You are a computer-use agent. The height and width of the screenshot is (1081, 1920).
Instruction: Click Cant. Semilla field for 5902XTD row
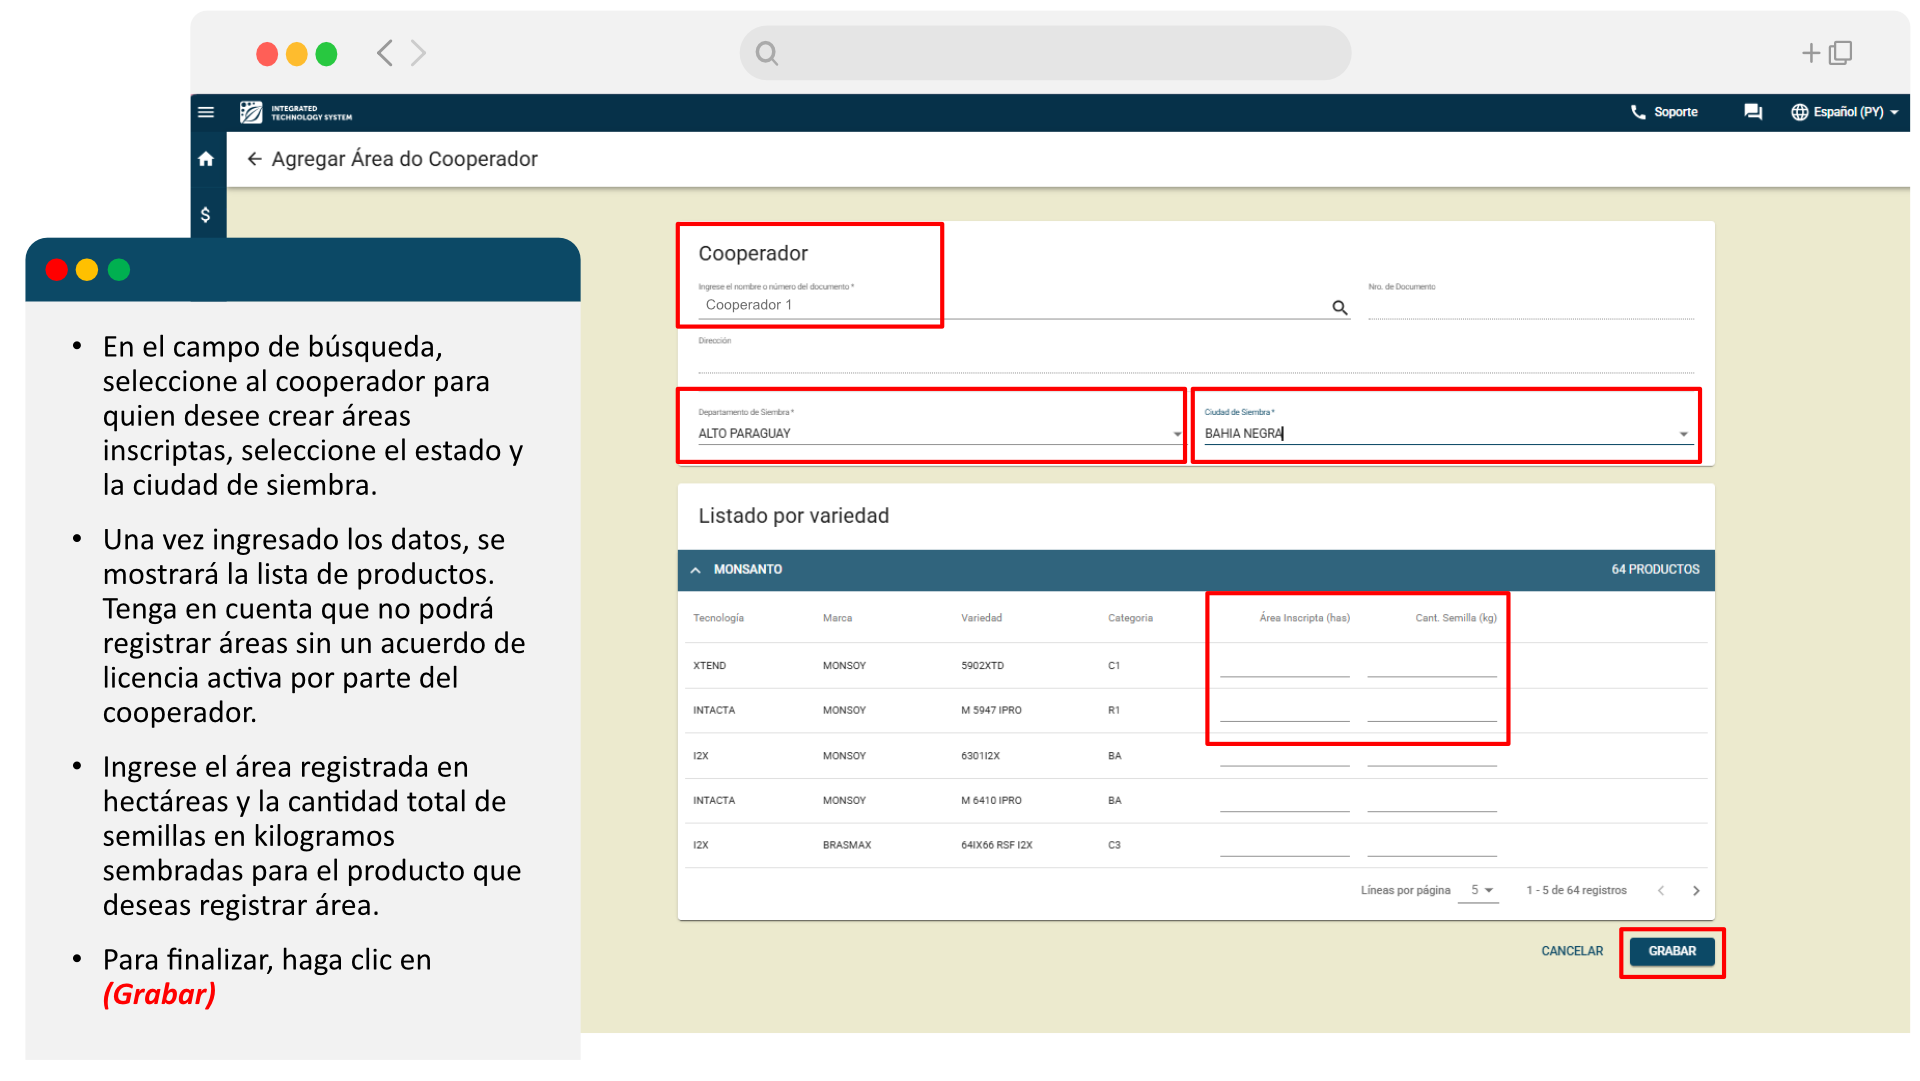1432,665
